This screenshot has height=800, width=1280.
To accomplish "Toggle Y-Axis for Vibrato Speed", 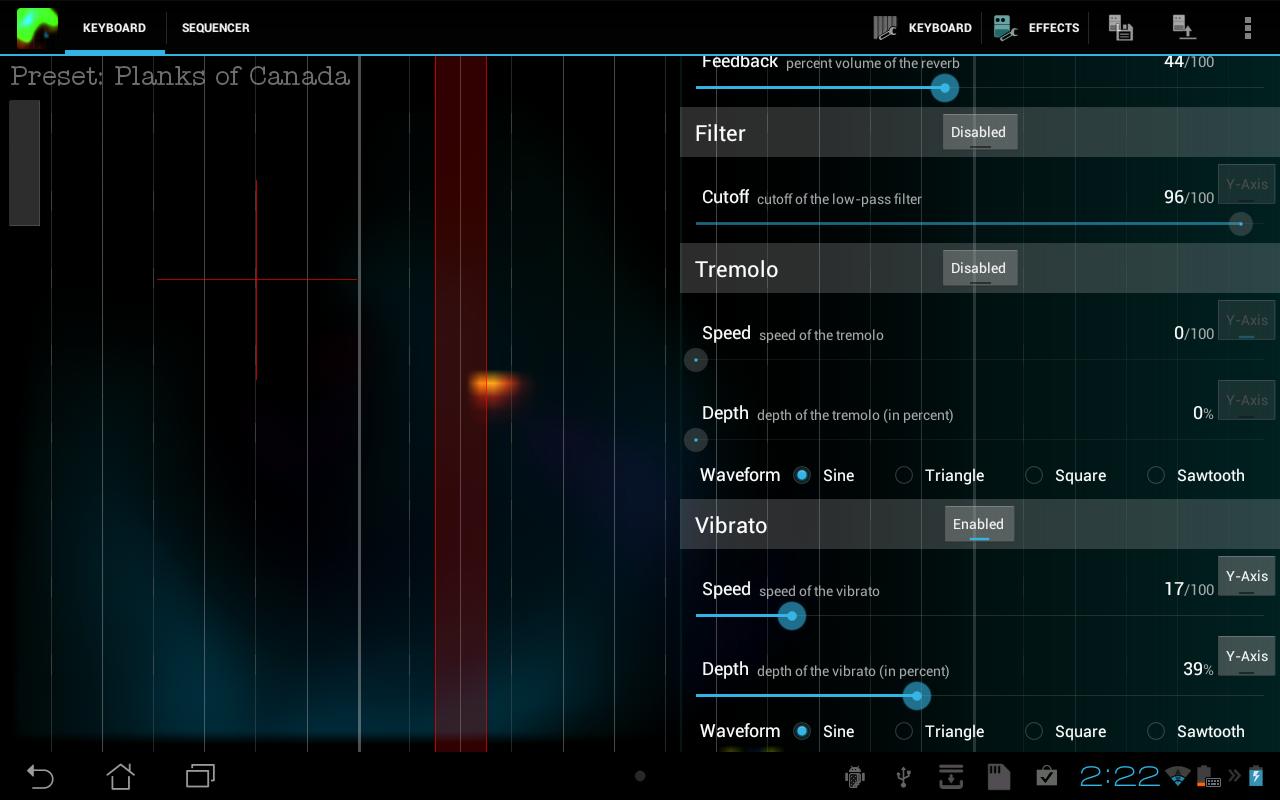I will 1247,576.
